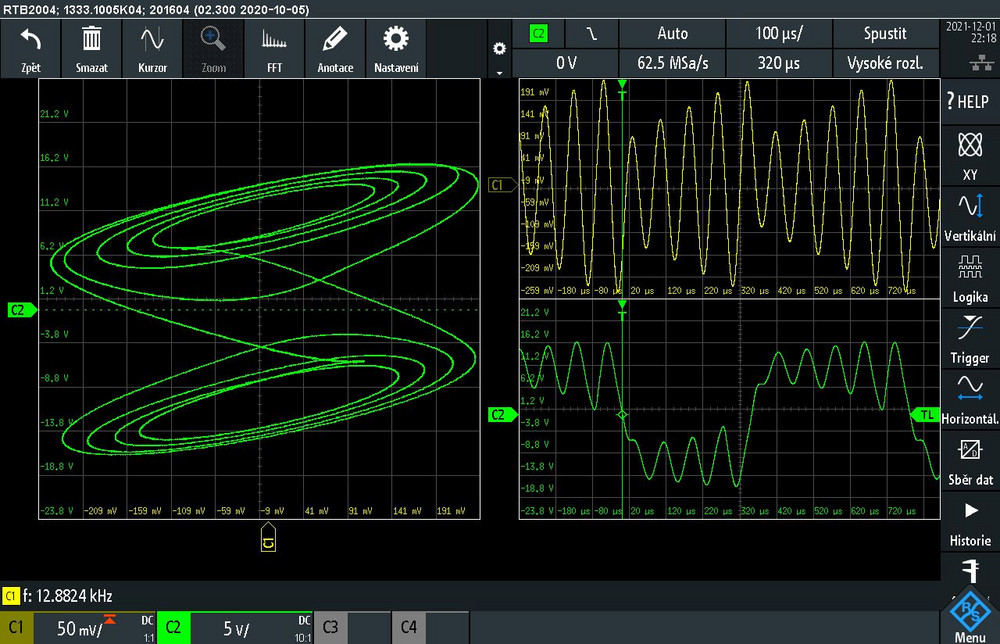Image resolution: width=1000 pixels, height=644 pixels.
Task: Toggle channel C1 in bottom bar
Action: (x=16, y=628)
